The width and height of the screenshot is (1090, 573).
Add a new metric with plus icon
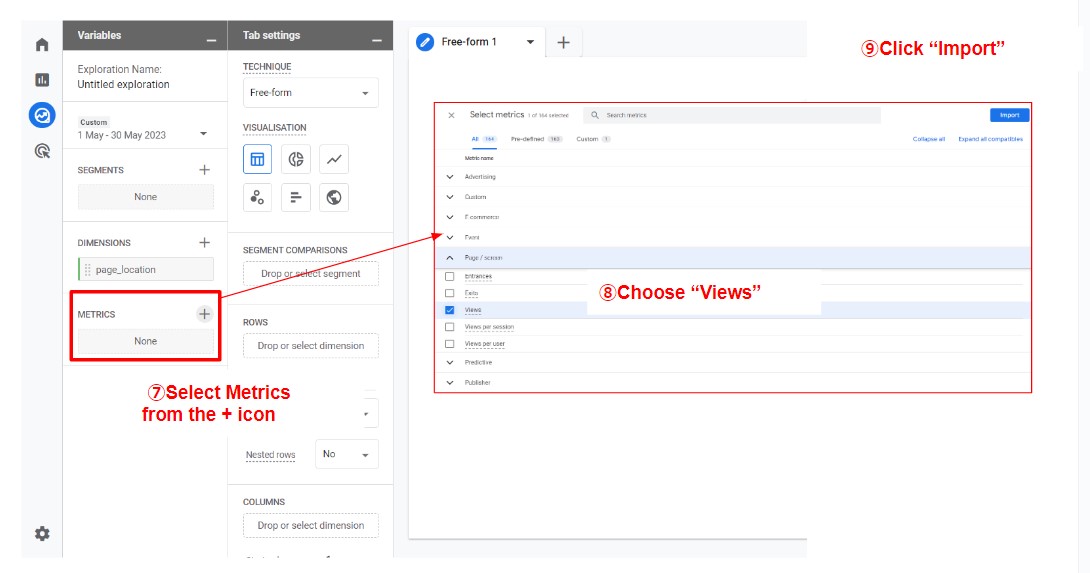pos(204,314)
